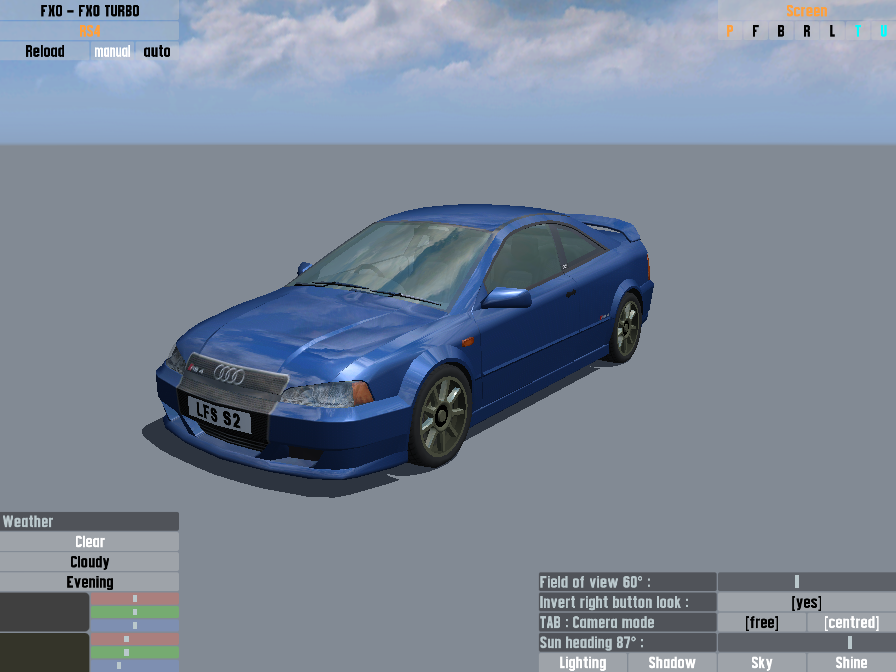This screenshot has width=896, height=672.
Task: Select the RS4 skin name
Action: (x=90, y=31)
